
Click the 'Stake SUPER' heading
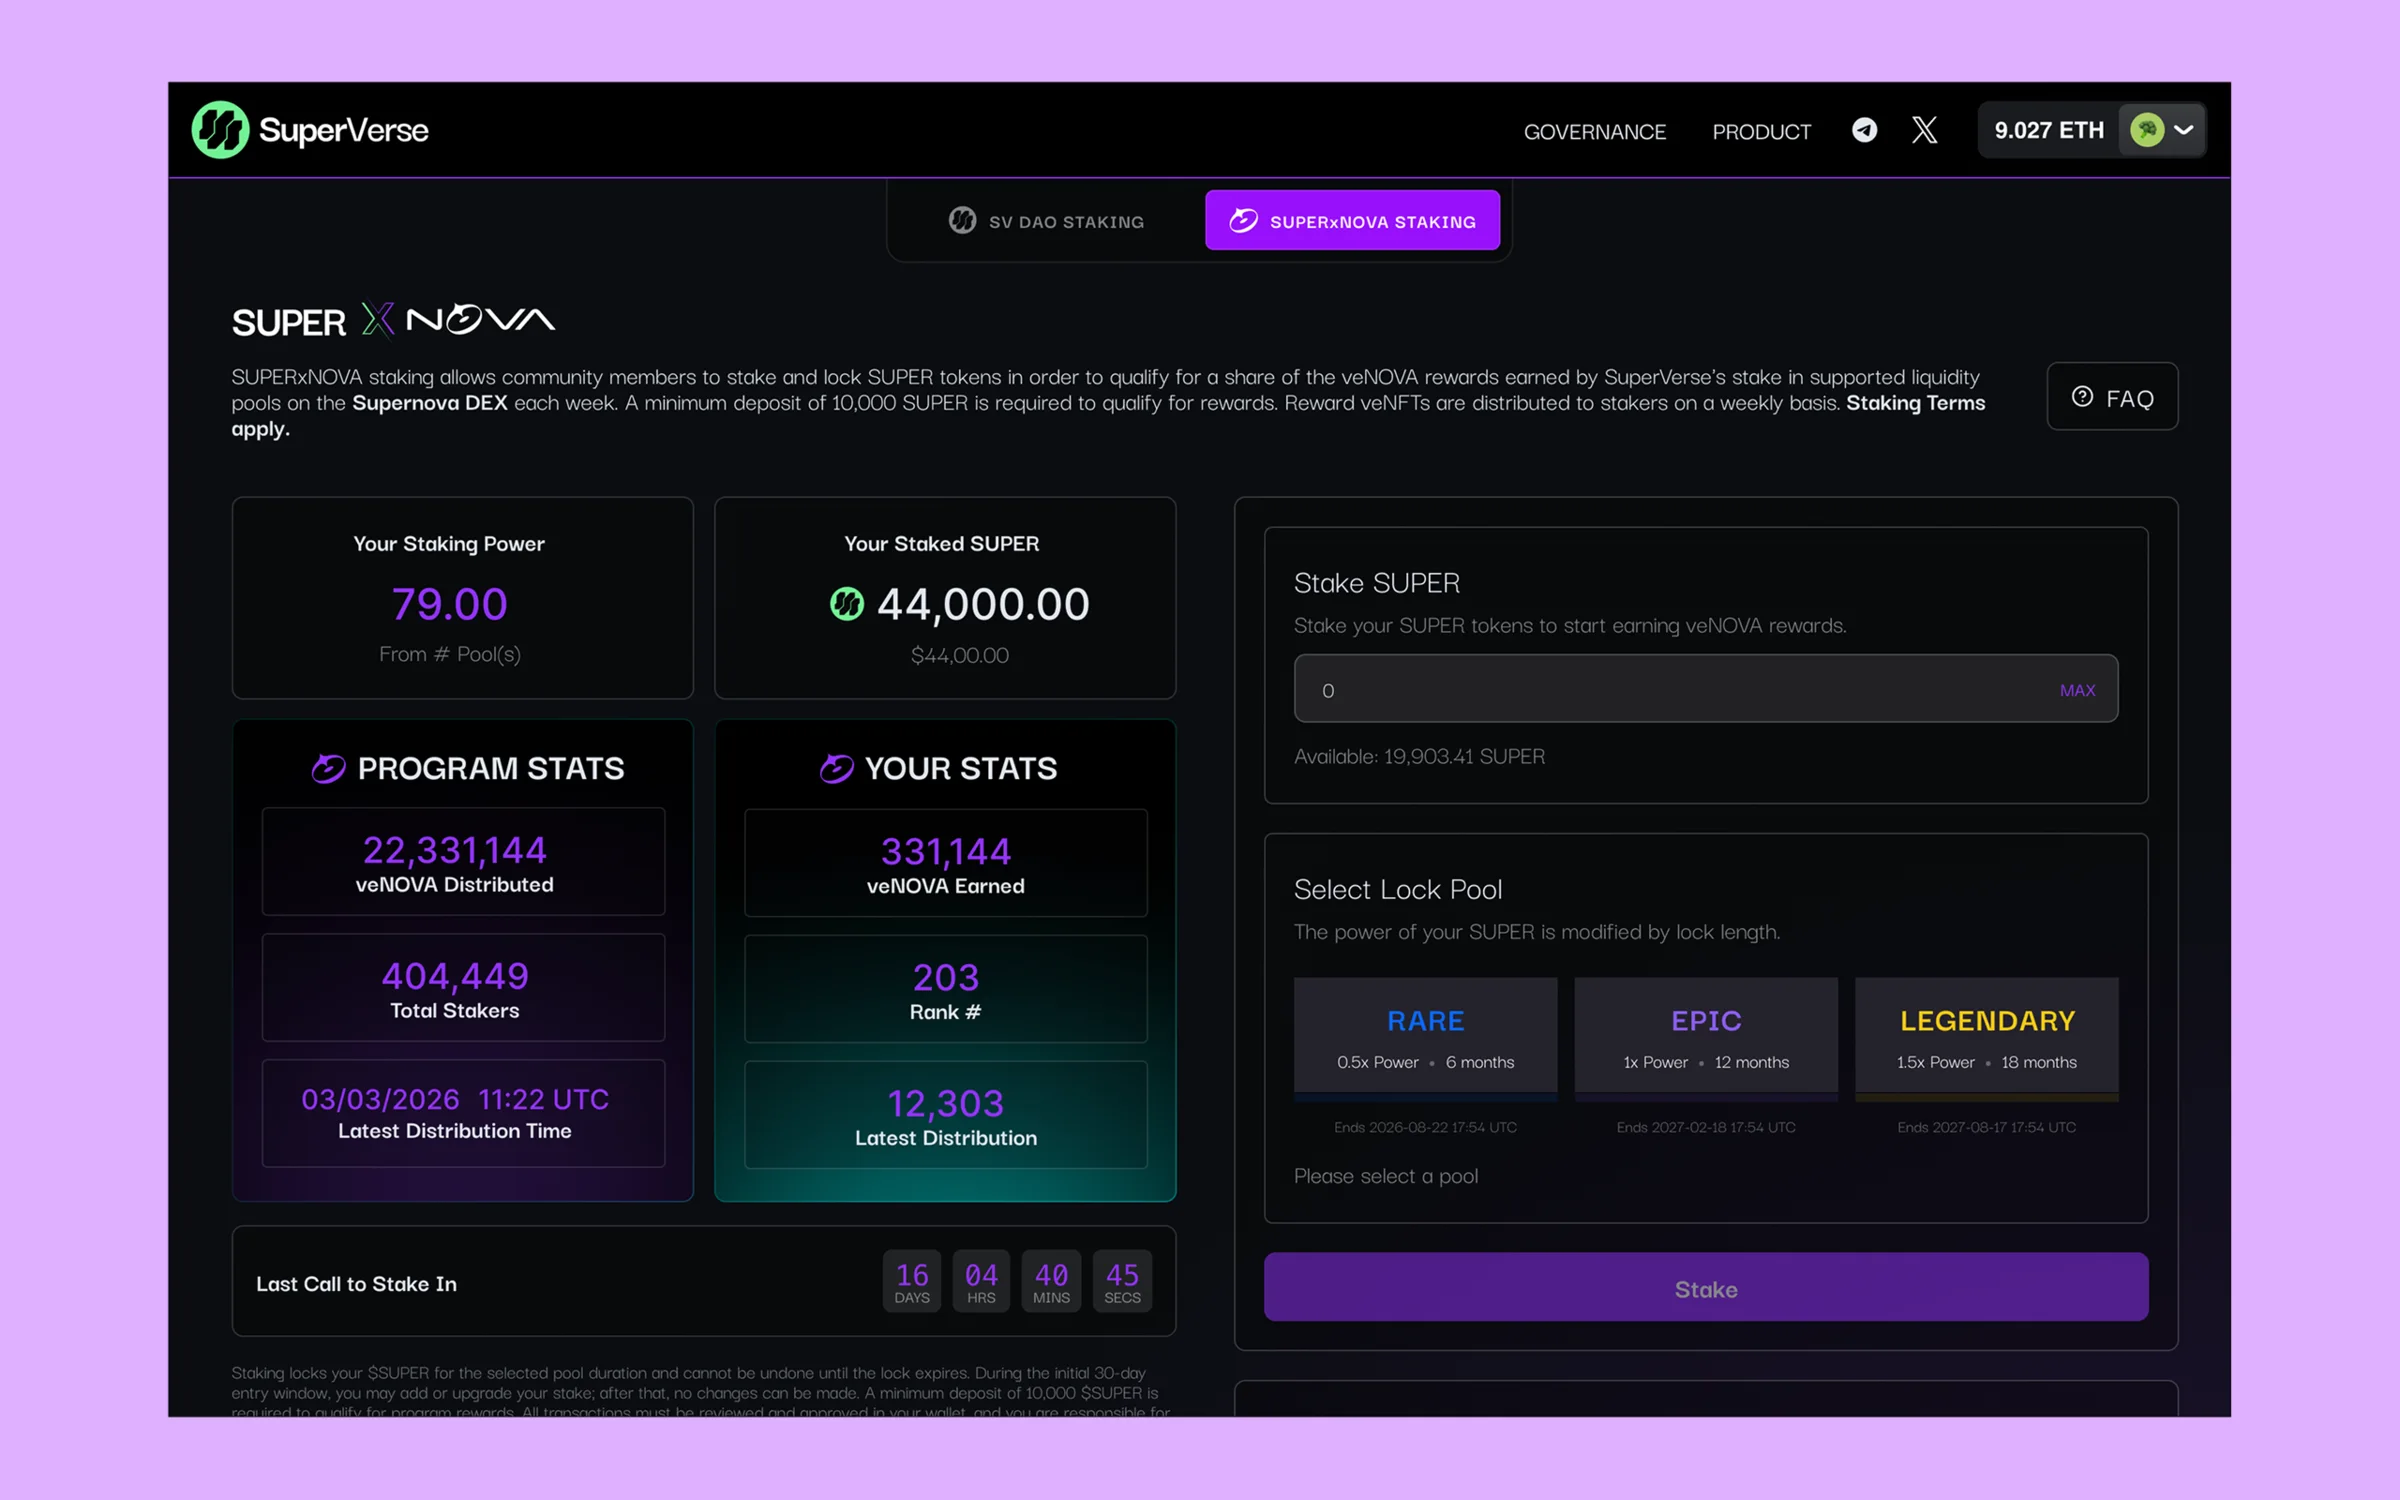[x=1376, y=583]
